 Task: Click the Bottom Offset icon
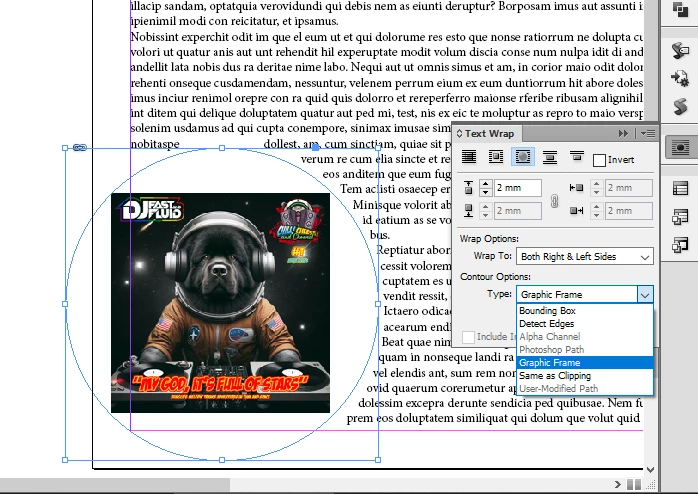point(468,211)
